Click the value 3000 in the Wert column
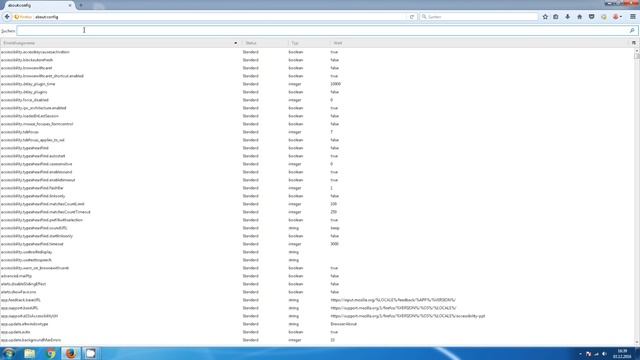Viewport: 640px width, 360px height. (335, 244)
